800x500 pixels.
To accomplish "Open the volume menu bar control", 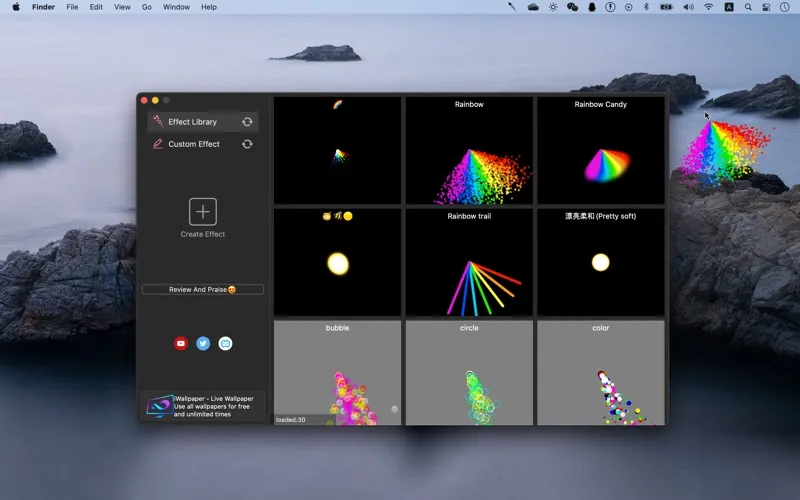I will pos(688,7).
